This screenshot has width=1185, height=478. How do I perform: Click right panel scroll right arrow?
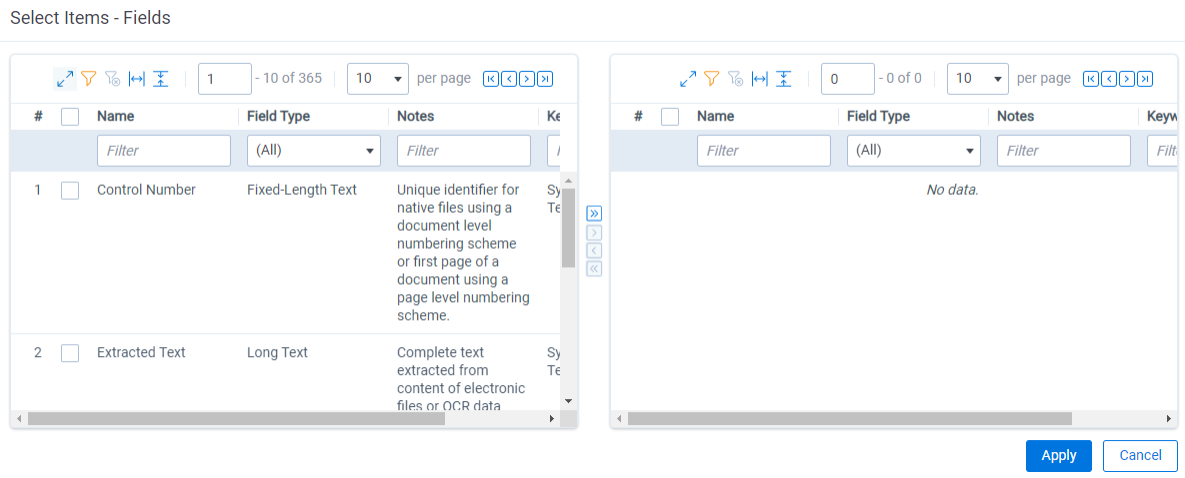pos(1168,418)
